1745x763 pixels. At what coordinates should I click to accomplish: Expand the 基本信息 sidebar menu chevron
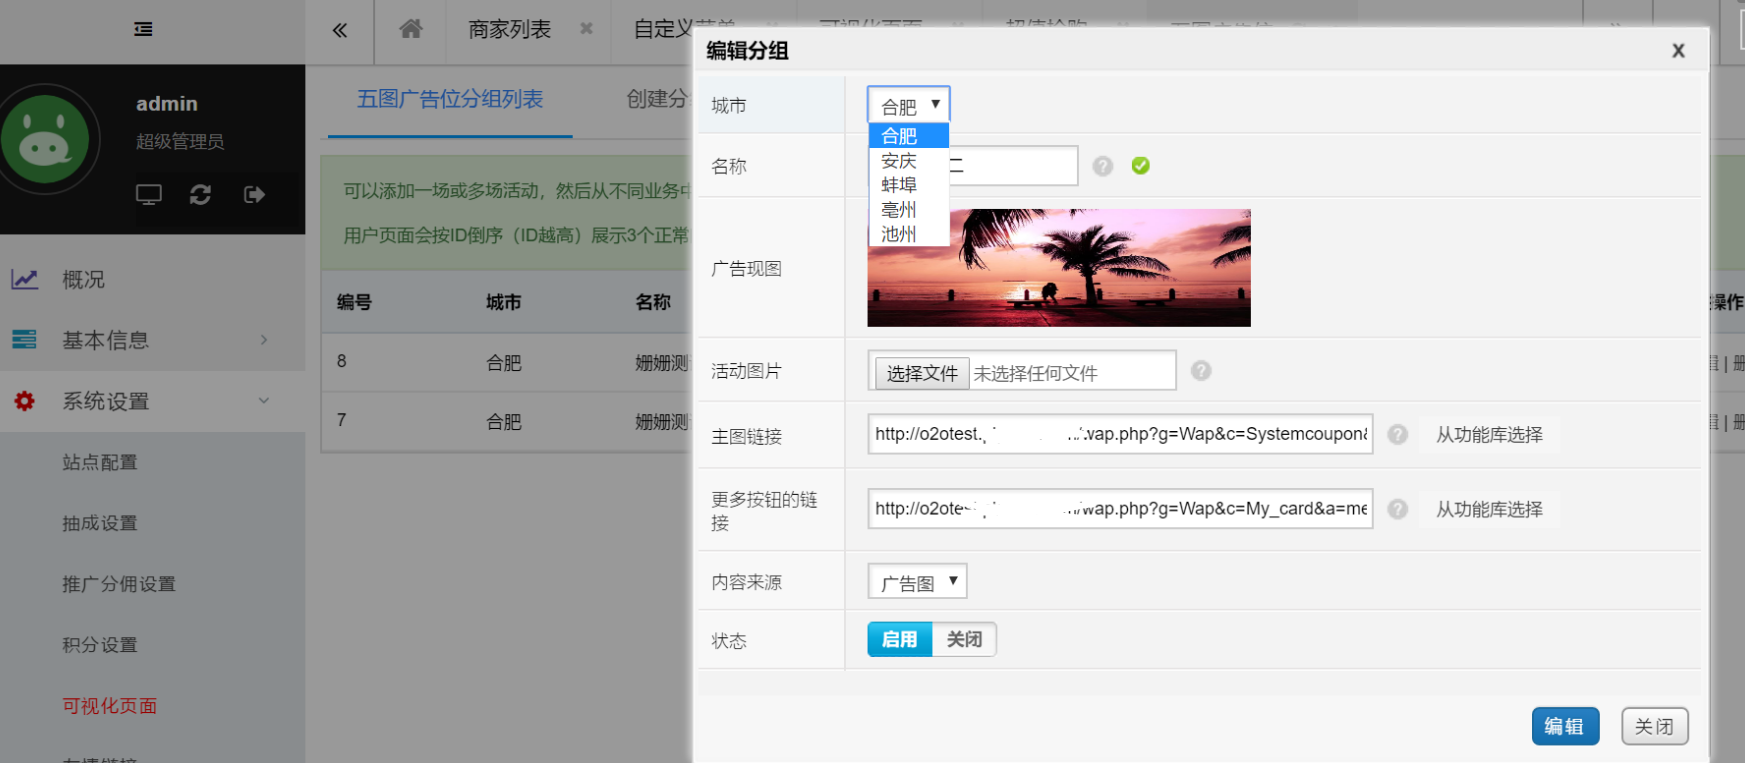tap(264, 340)
